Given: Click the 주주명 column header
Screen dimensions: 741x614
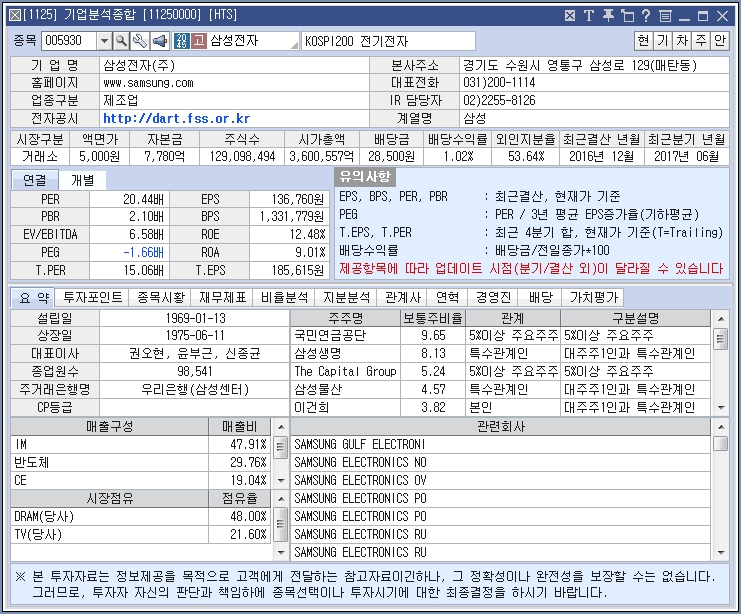Looking at the screenshot, I should tap(345, 318).
